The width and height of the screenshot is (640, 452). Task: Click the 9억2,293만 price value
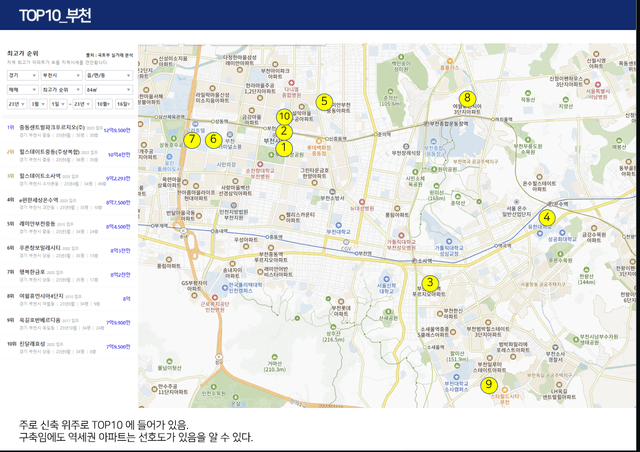click(118, 178)
